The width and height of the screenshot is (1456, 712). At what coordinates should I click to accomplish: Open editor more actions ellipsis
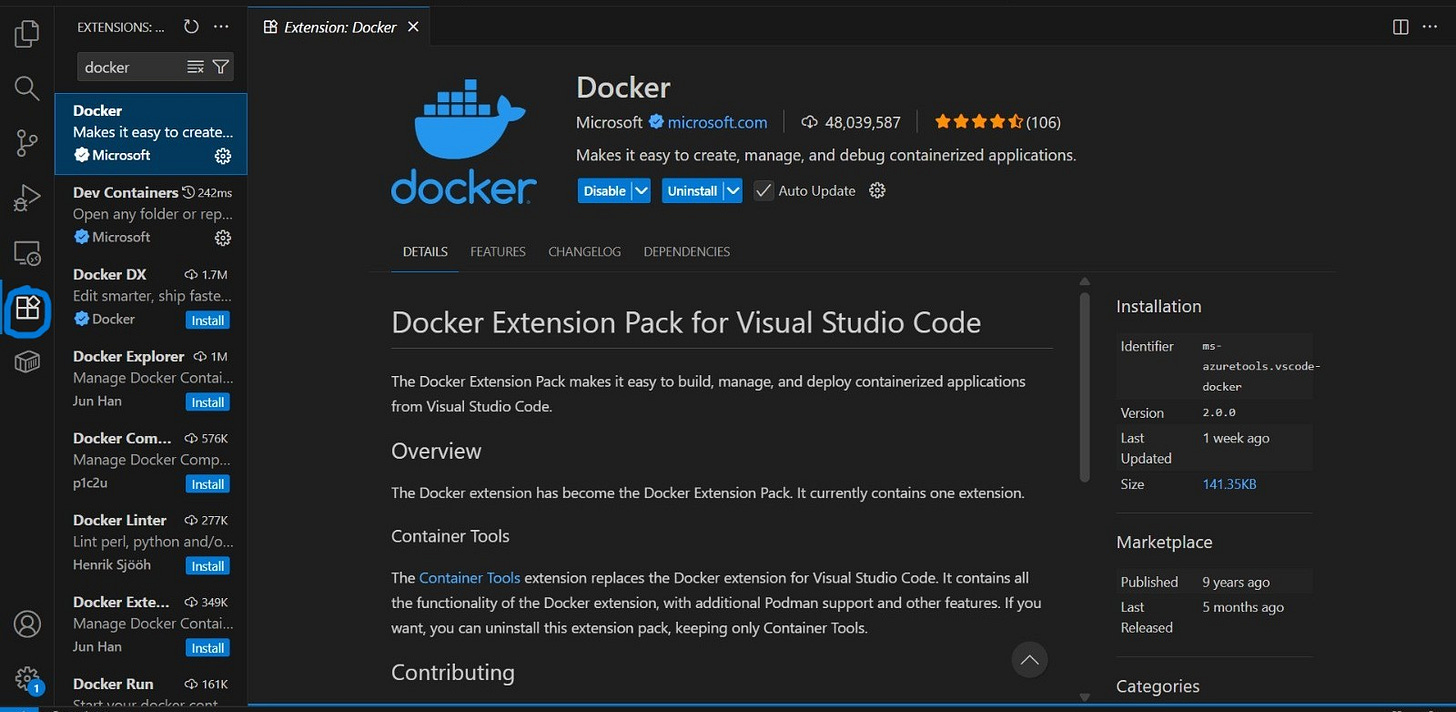click(x=1430, y=27)
